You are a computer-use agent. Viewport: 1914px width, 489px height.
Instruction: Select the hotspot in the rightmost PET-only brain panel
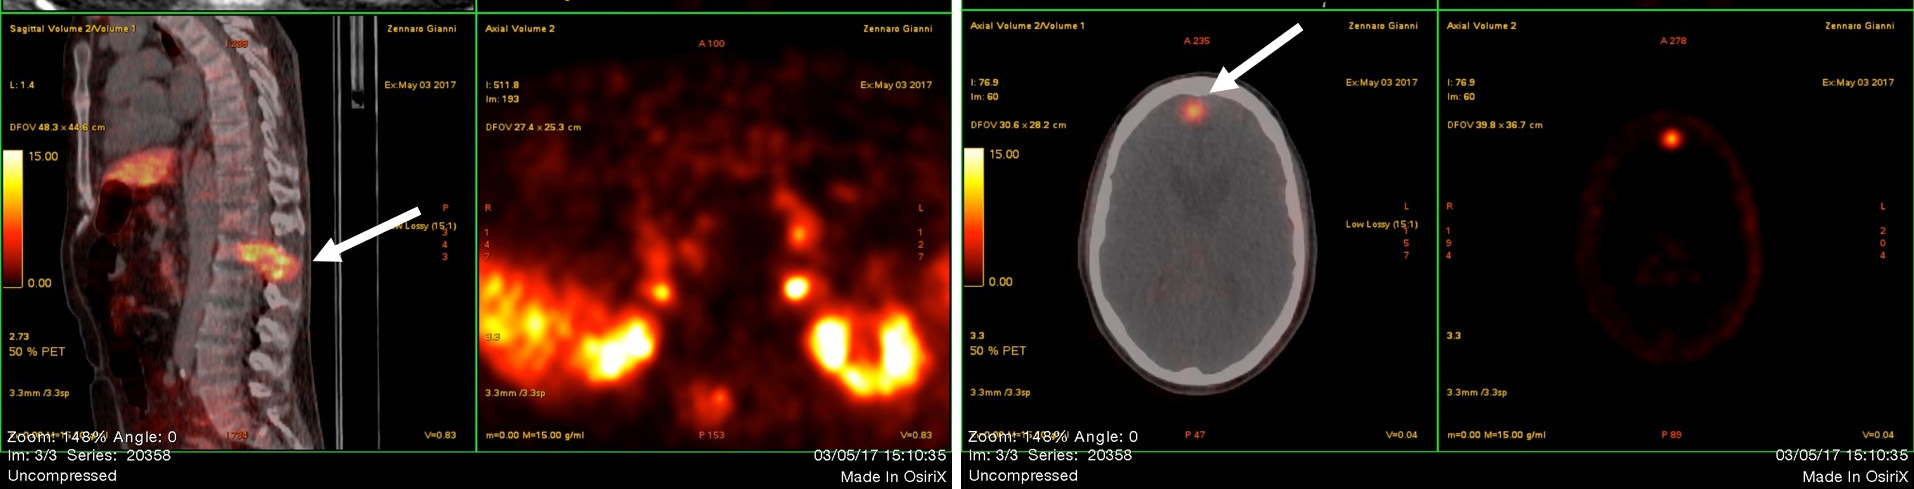[x=1671, y=139]
